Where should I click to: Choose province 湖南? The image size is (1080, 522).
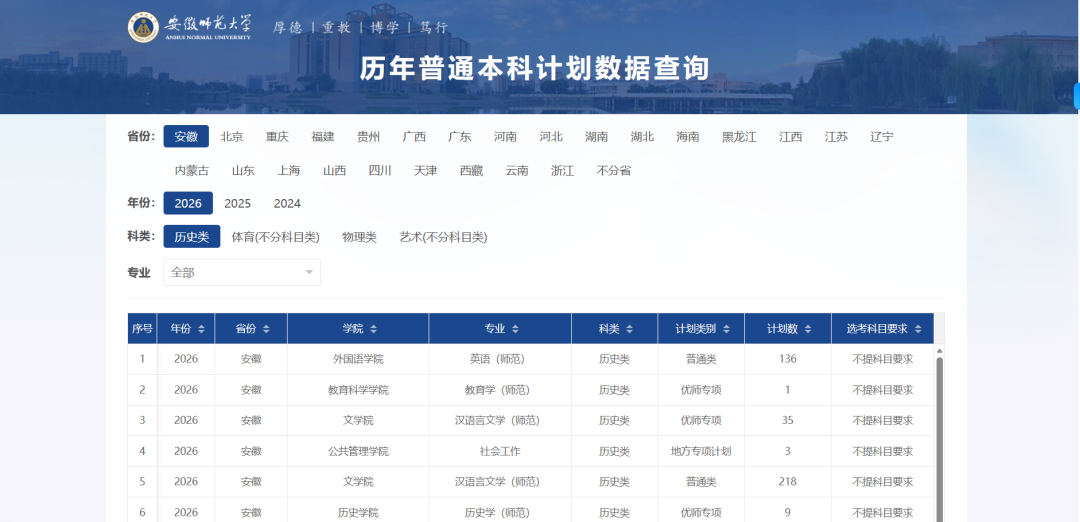pyautogui.click(x=596, y=136)
